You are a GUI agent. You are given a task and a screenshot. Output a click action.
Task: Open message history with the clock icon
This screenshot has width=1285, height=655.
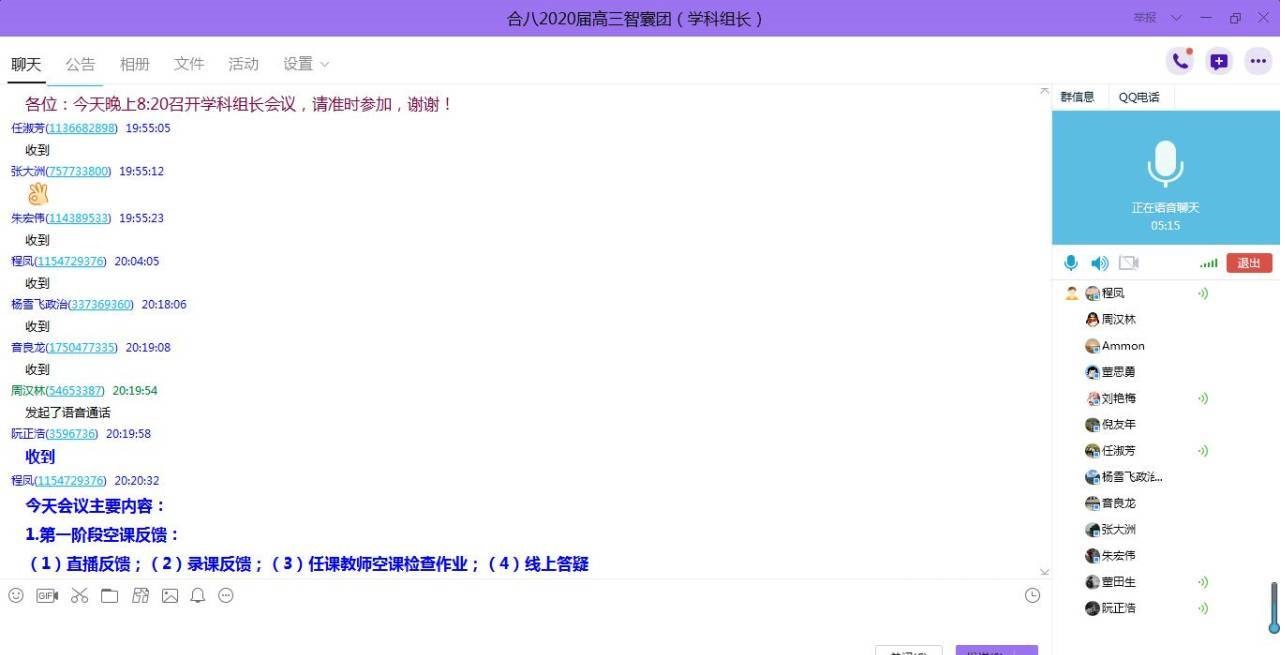pyautogui.click(x=1033, y=596)
